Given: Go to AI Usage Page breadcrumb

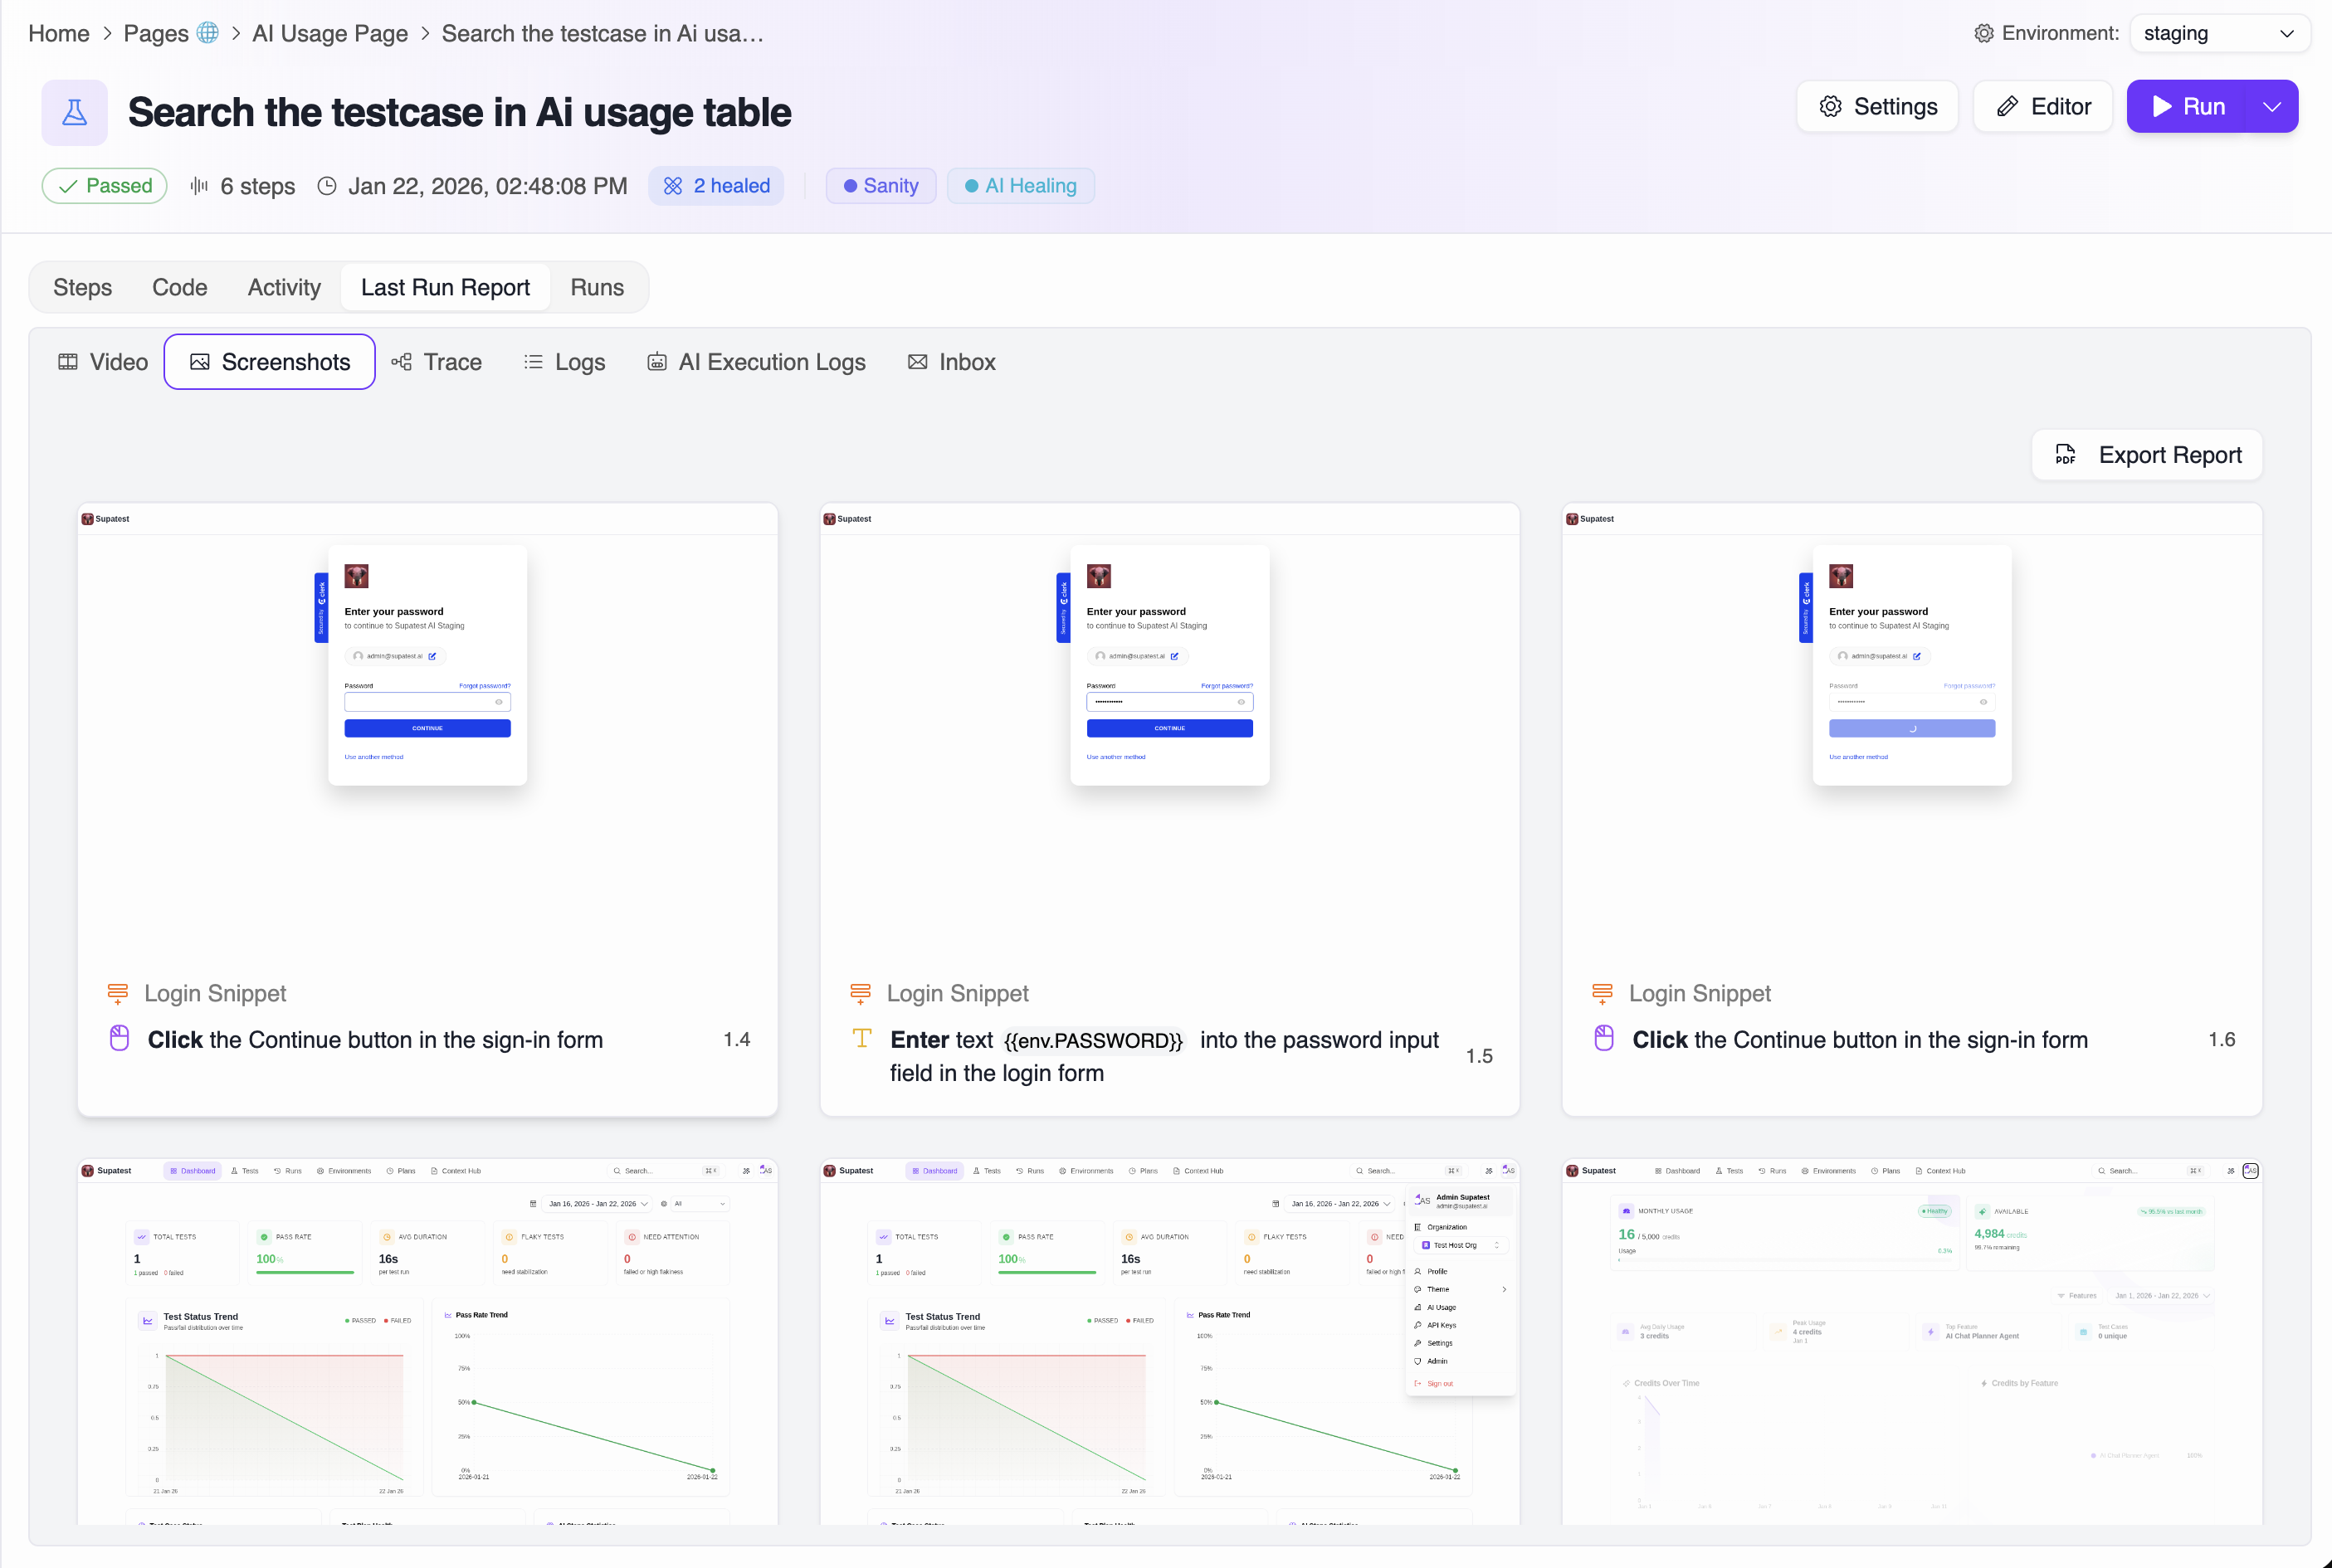Looking at the screenshot, I should [x=330, y=33].
